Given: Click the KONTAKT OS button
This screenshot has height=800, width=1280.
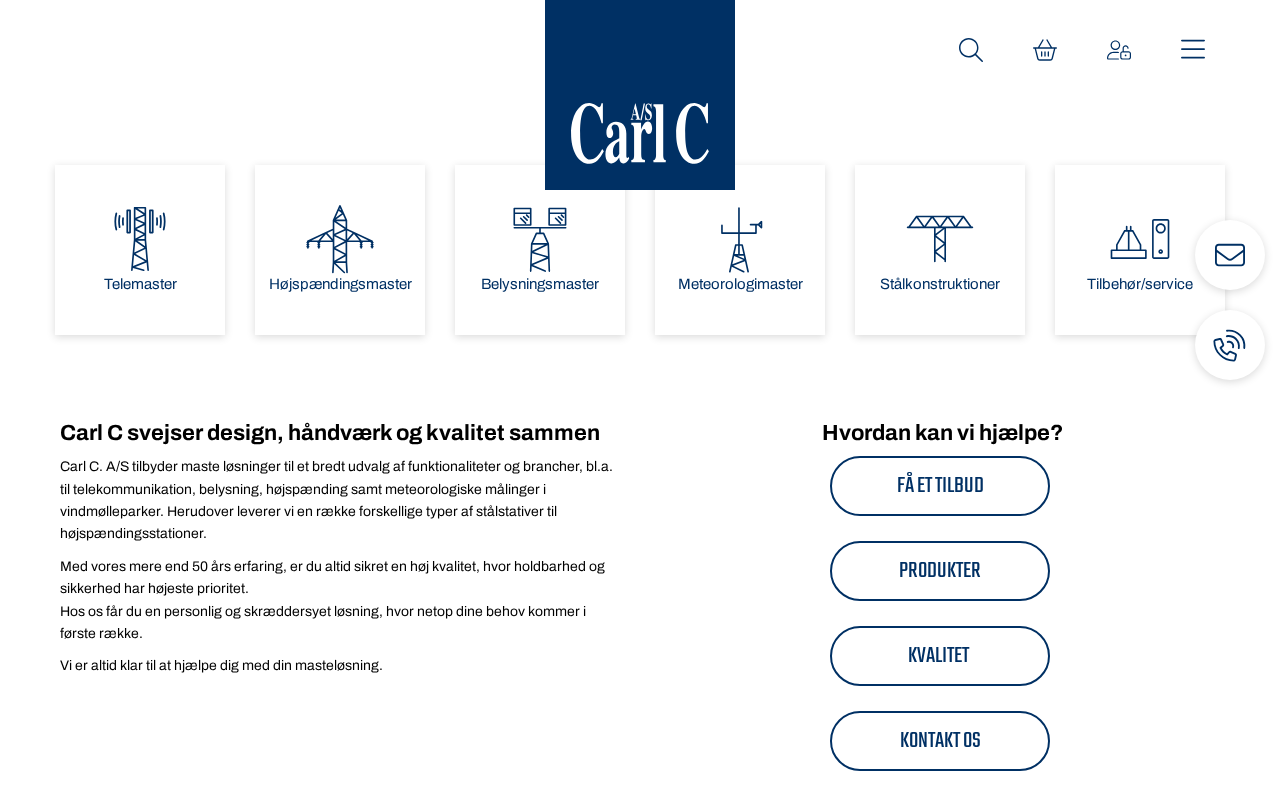Looking at the screenshot, I should tap(940, 741).
